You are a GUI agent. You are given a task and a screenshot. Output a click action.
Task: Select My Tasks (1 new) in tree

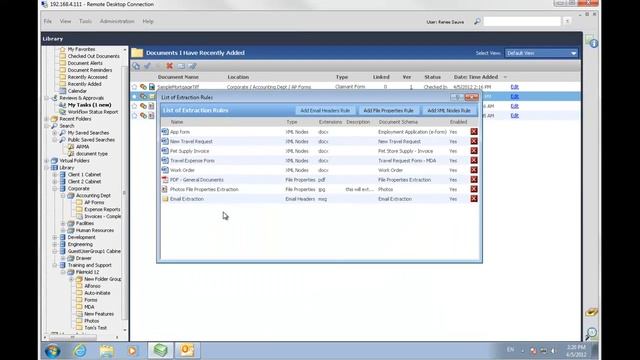tap(89, 105)
